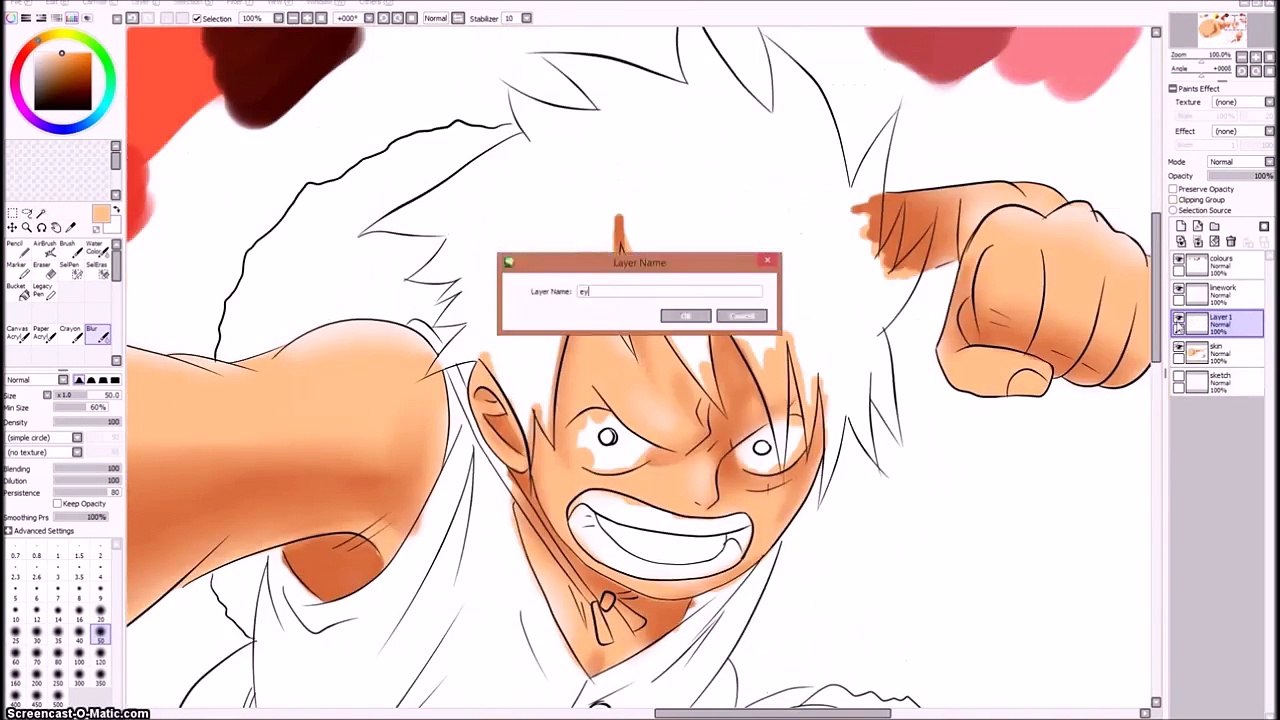Screen dimensions: 1280x720
Task: Toggle Keep Opacity checkbox
Action: 58,504
